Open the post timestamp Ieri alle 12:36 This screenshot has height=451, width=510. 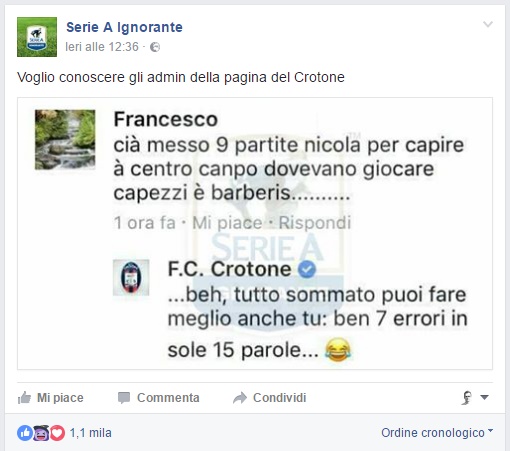click(102, 47)
